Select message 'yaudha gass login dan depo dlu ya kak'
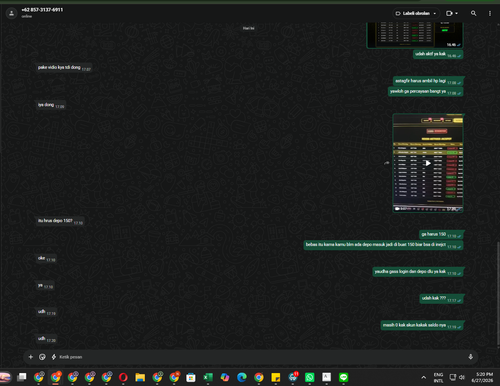This screenshot has width=500, height=386. [418, 272]
